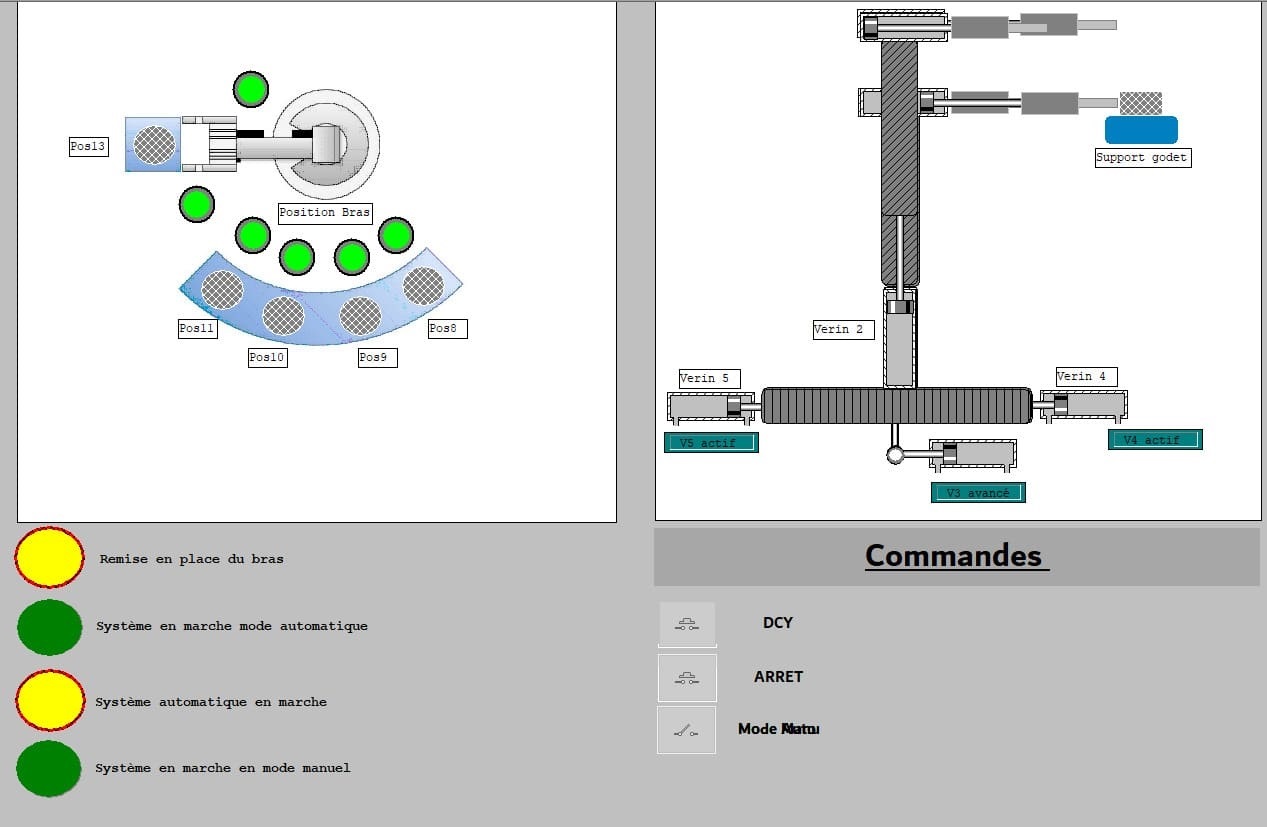Click the yellow Remise en place du bras lamp

coord(49,557)
